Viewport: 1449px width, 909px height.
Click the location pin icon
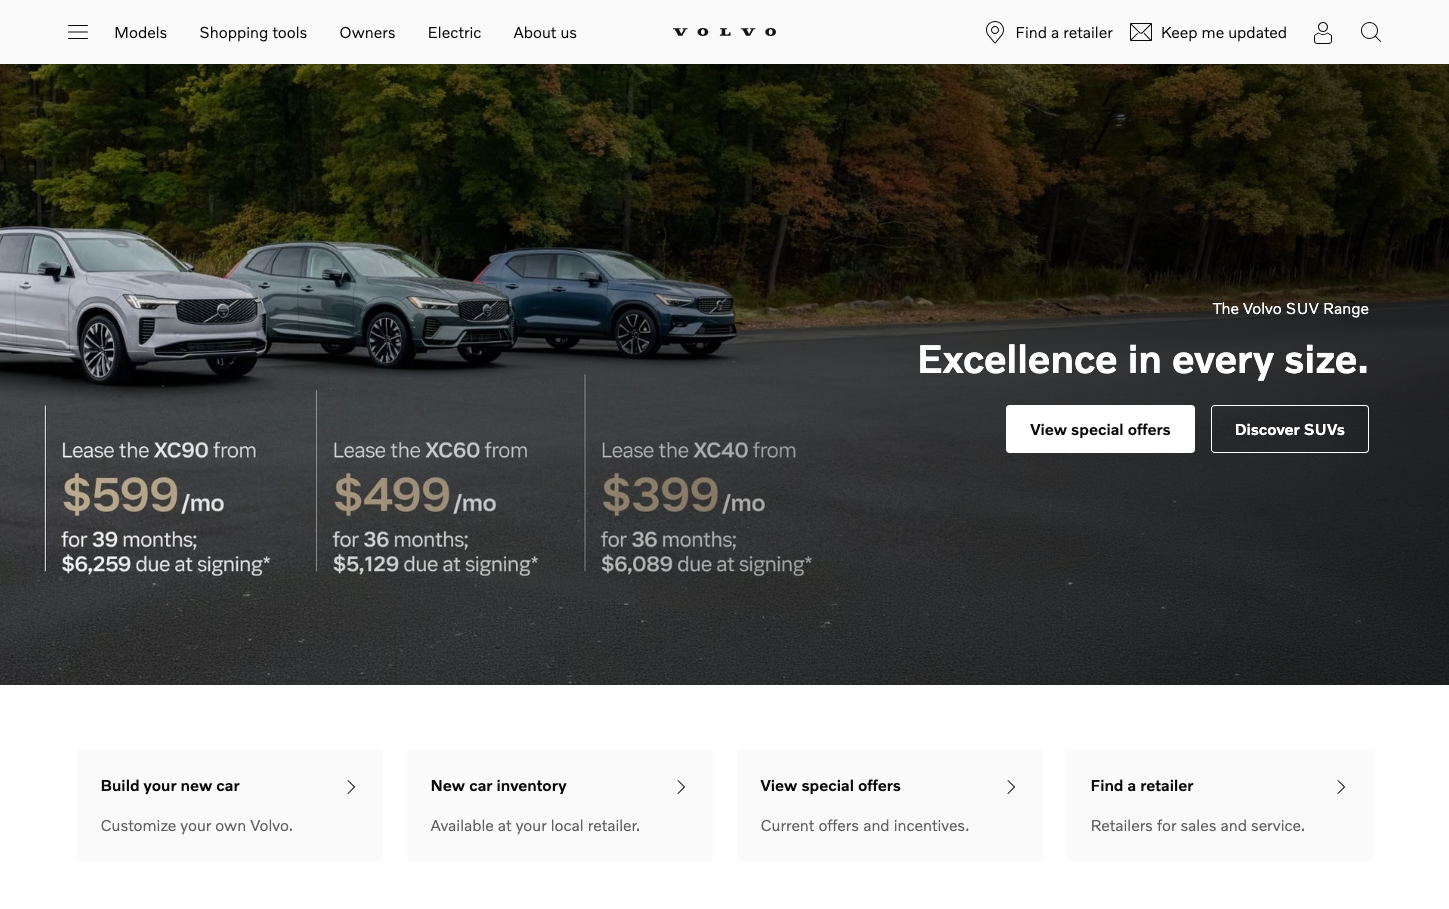(994, 32)
